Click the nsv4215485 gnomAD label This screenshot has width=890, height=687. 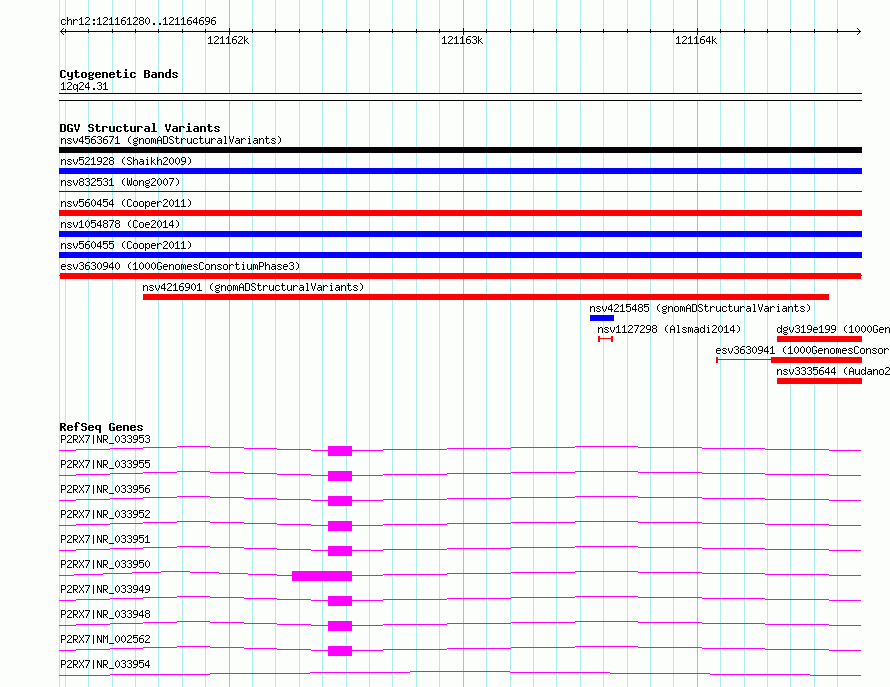(700, 308)
